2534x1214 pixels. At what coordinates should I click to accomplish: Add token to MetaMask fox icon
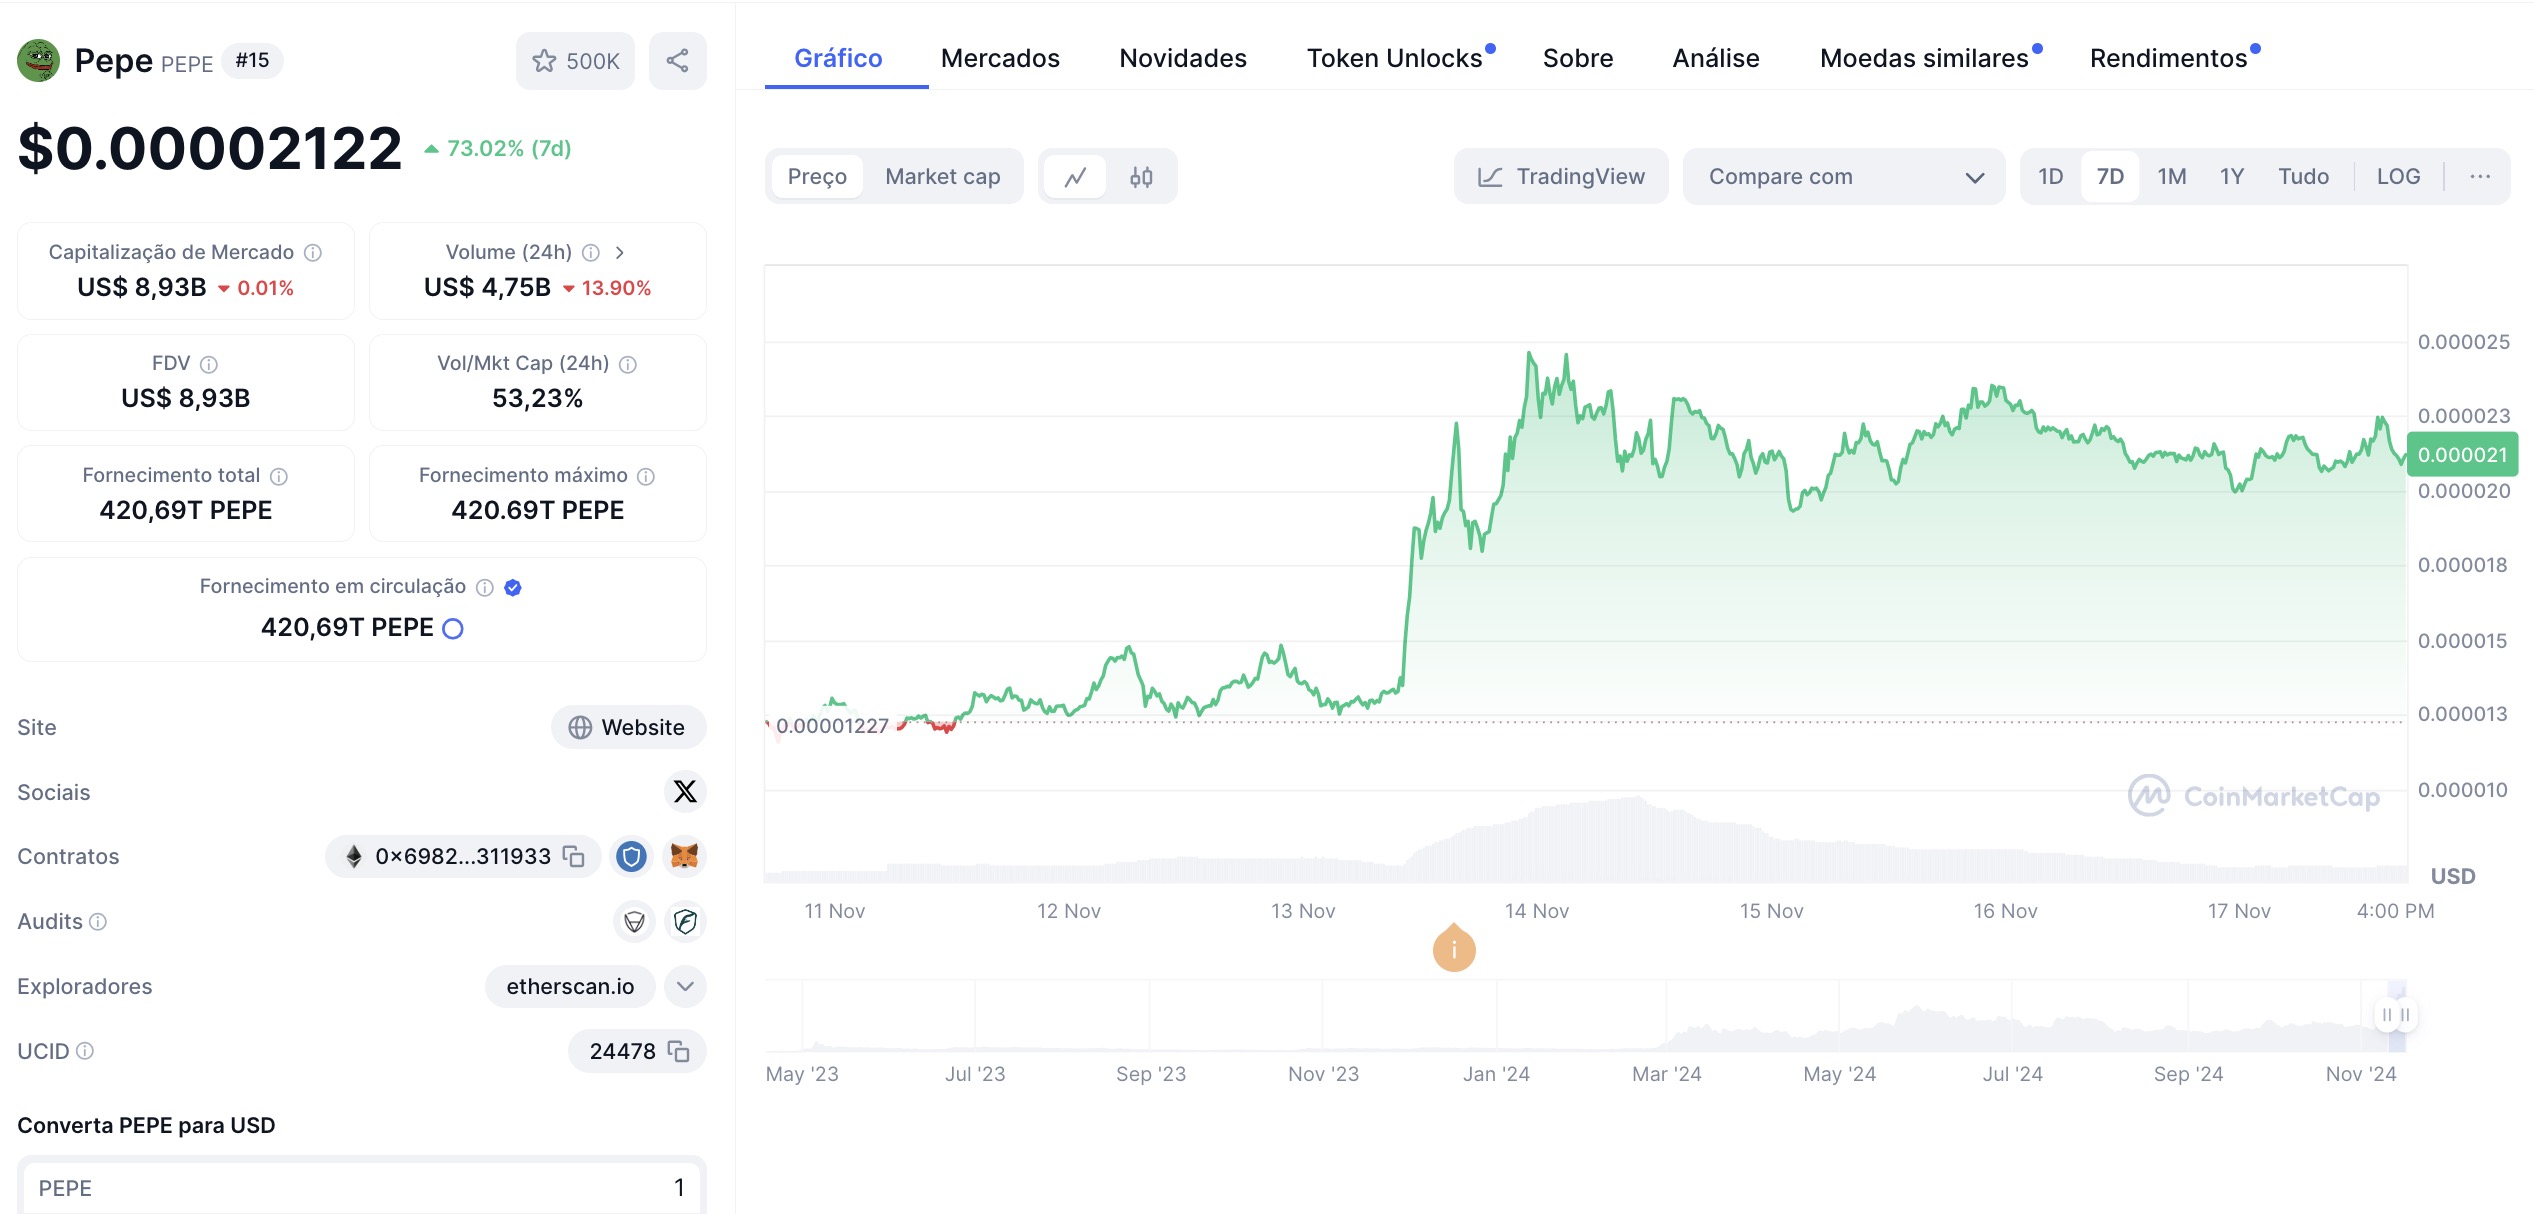[685, 857]
